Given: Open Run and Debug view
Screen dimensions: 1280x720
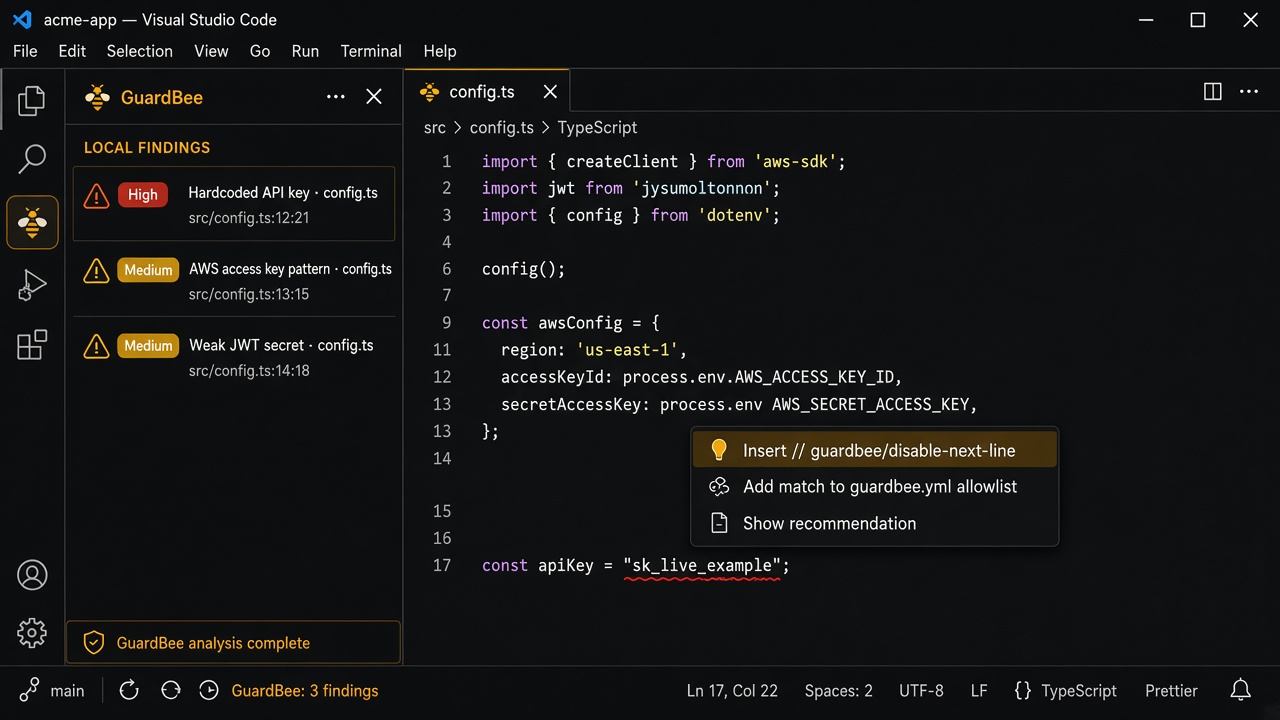Looking at the screenshot, I should (32, 285).
